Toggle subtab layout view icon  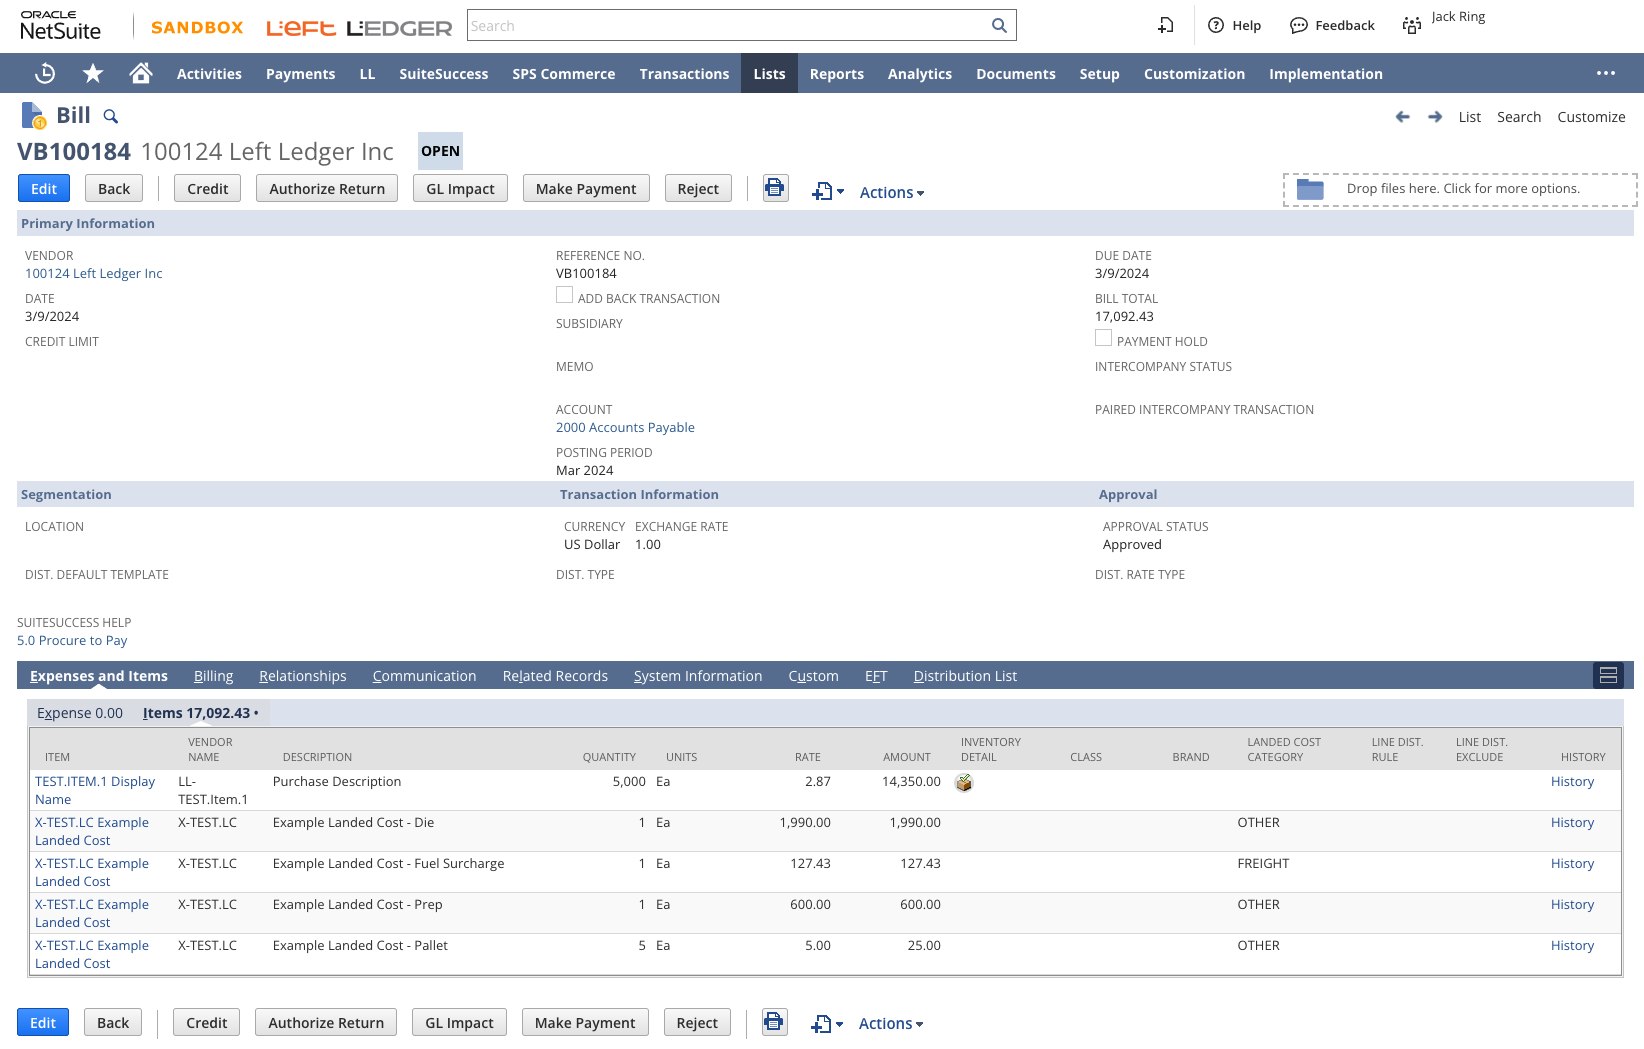[1608, 676]
